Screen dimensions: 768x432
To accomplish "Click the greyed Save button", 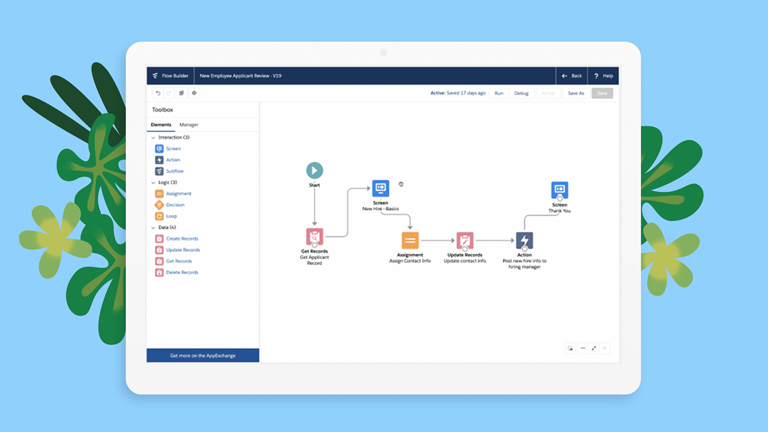I will [x=602, y=93].
